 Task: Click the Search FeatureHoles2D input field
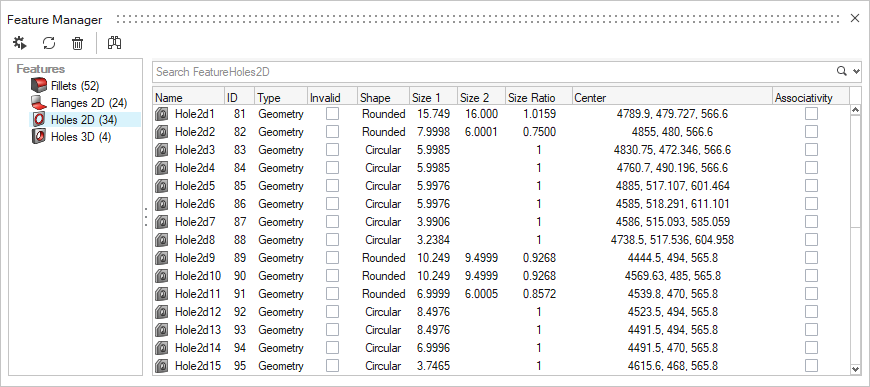[494, 72]
